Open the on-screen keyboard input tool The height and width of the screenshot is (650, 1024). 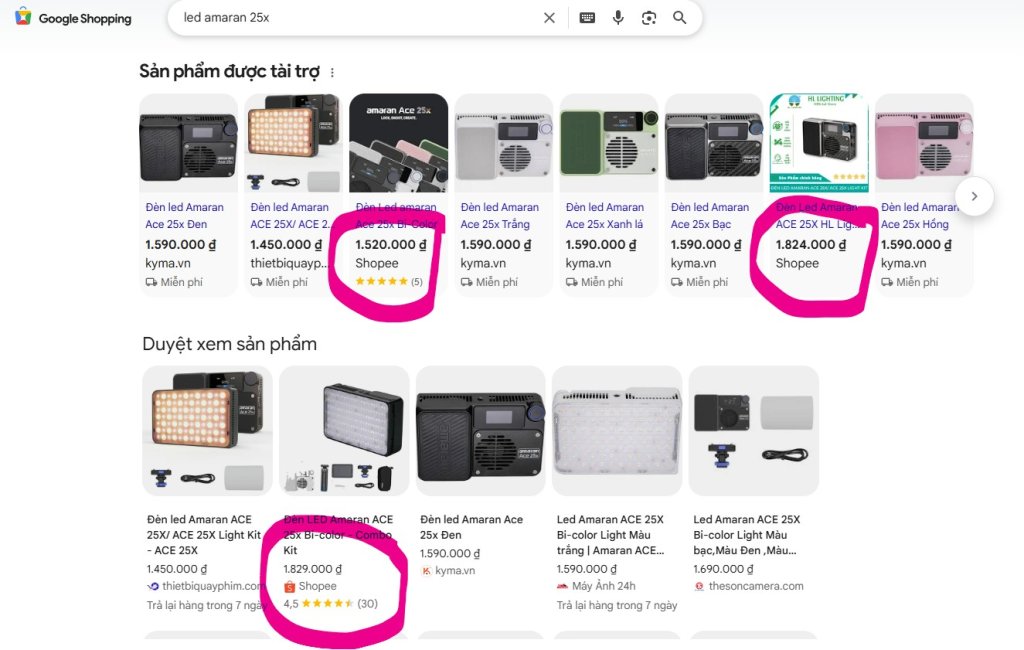[587, 18]
